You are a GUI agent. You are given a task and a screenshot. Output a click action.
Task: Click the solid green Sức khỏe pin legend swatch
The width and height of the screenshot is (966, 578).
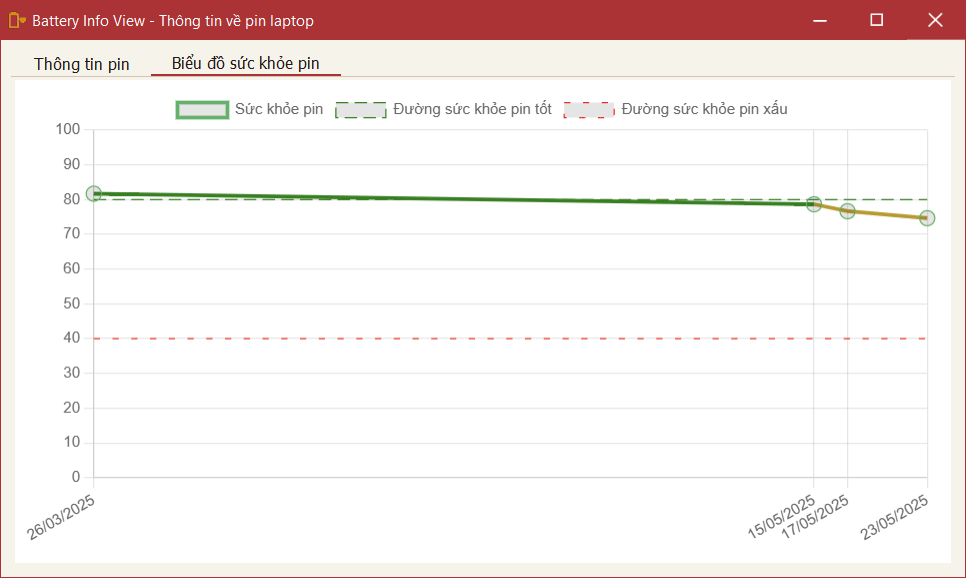click(202, 110)
